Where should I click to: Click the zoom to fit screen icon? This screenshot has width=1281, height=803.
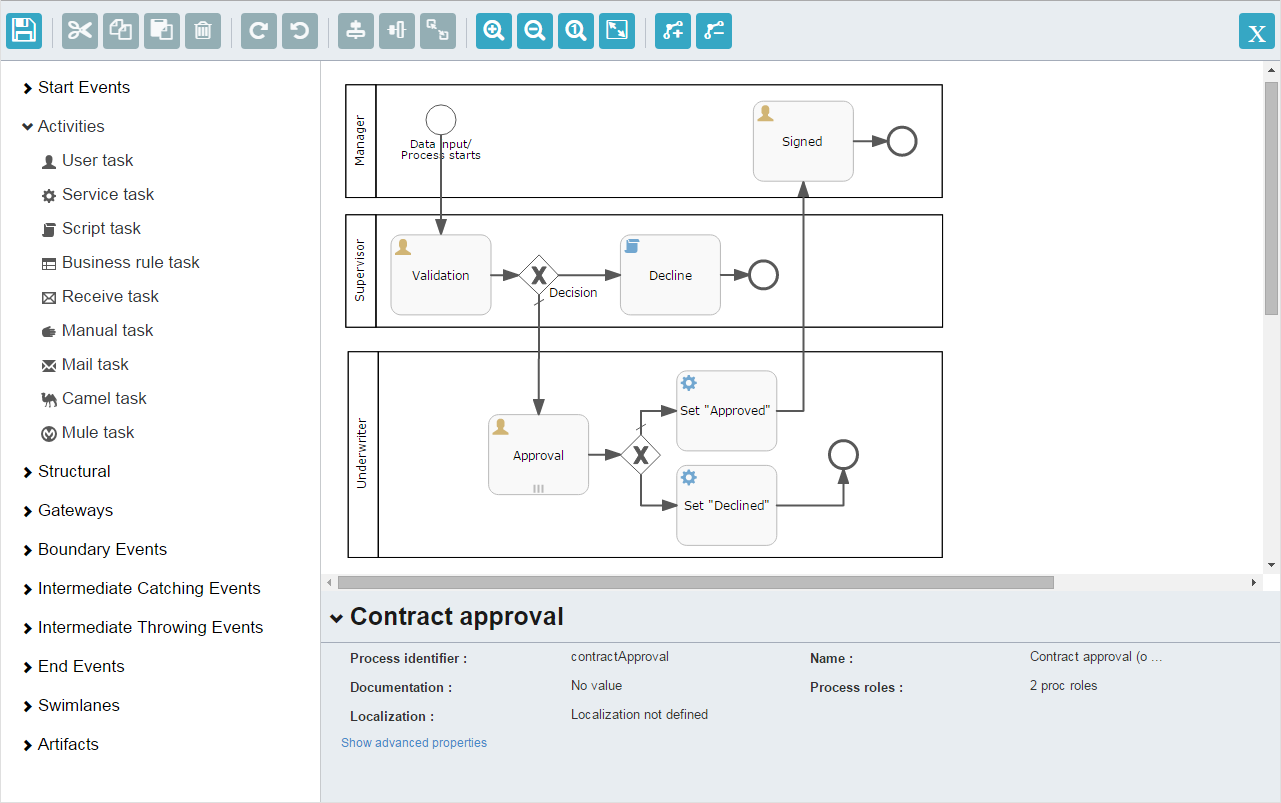coord(617,31)
